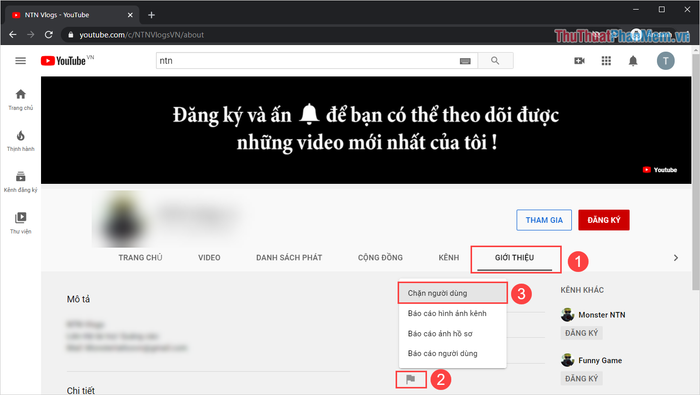
Task: Click the Funny Game channel avatar
Action: click(567, 360)
